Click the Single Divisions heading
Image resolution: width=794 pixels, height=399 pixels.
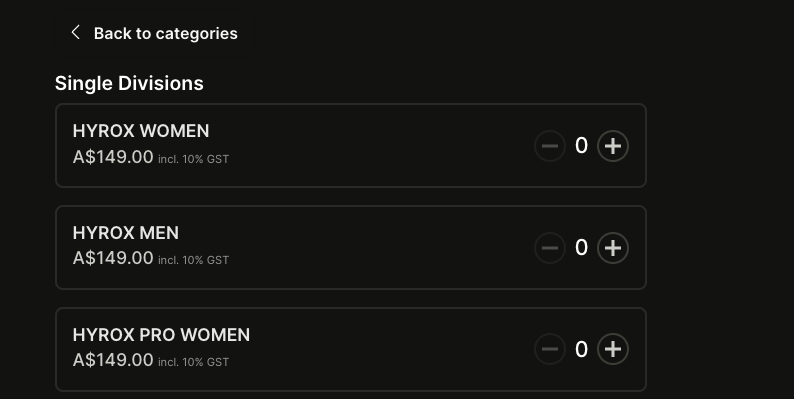129,84
